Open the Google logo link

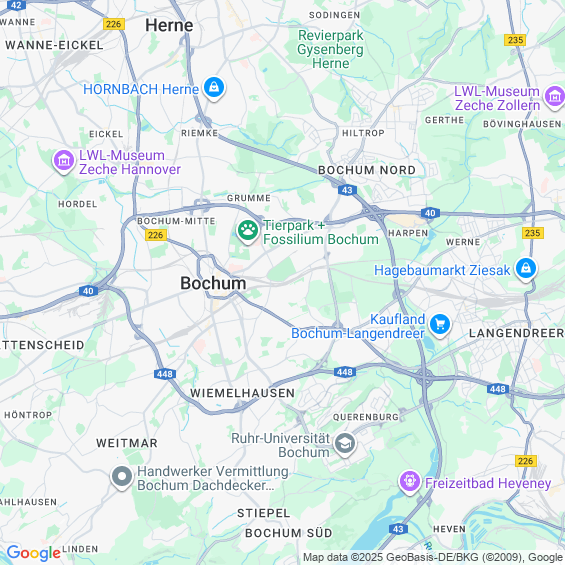[x=34, y=553]
